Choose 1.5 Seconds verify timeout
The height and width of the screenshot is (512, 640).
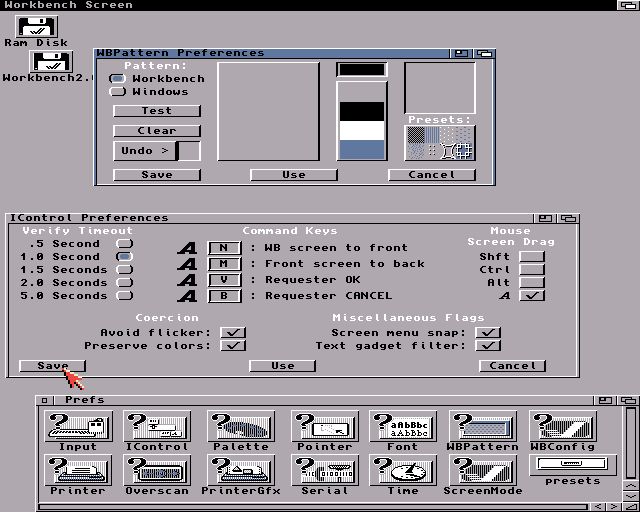click(124, 270)
